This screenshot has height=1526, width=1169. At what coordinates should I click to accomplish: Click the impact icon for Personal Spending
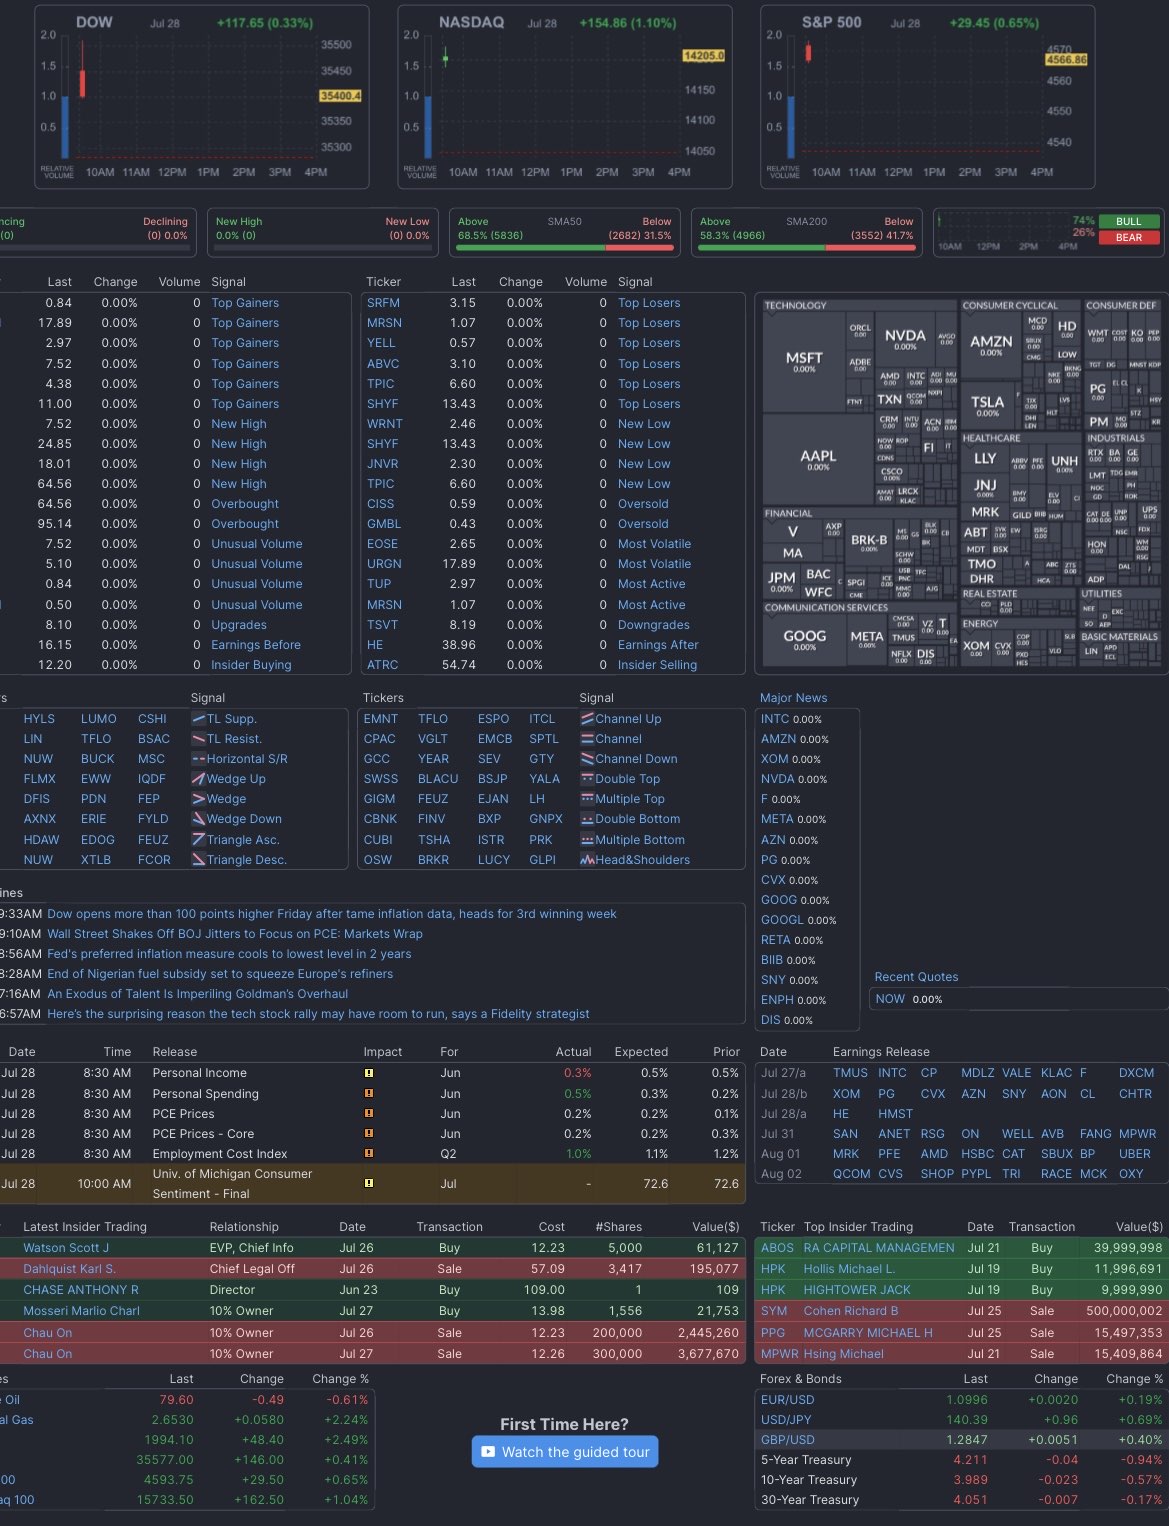[x=369, y=1094]
